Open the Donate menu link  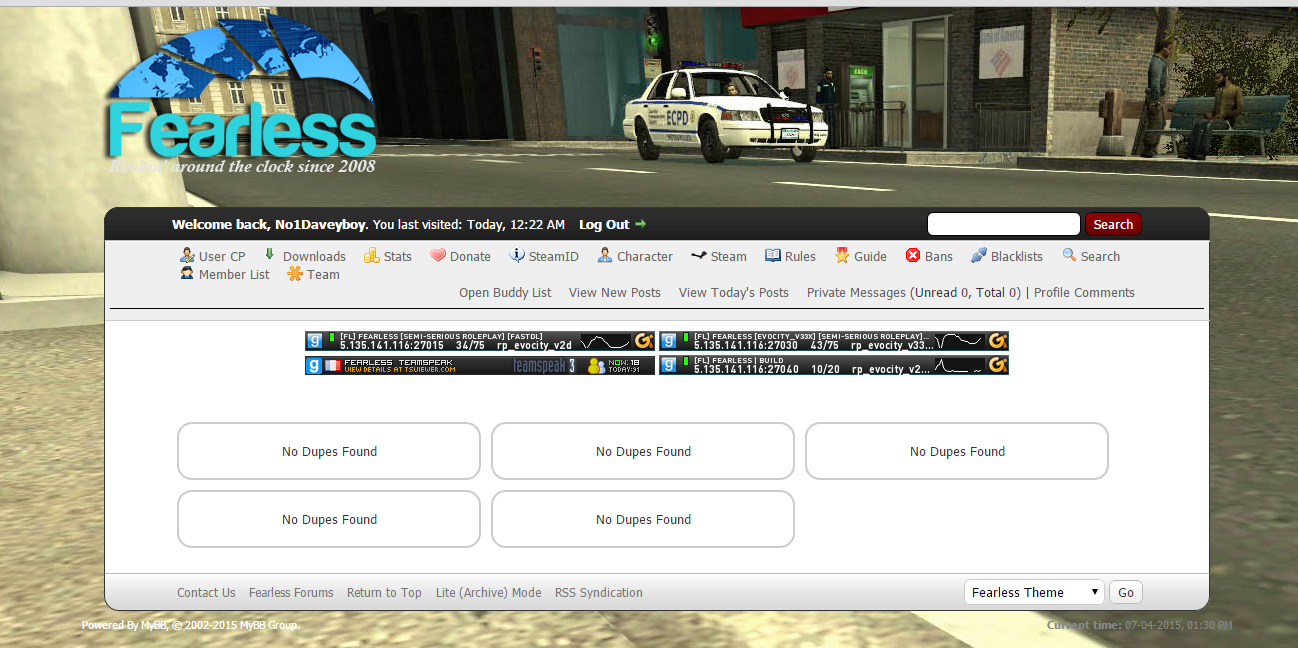pos(470,256)
